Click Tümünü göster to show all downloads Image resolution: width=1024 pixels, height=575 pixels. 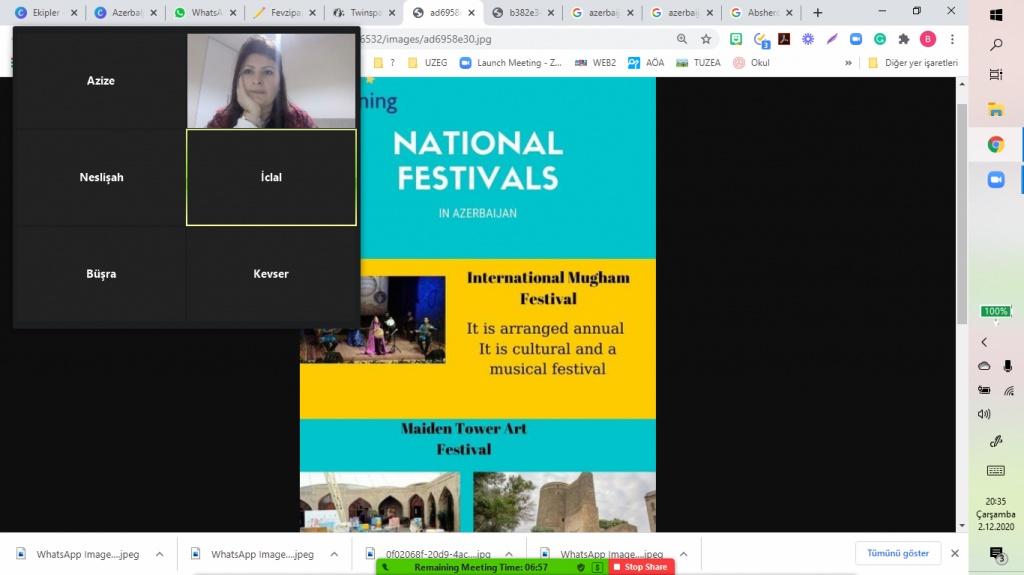coord(897,553)
